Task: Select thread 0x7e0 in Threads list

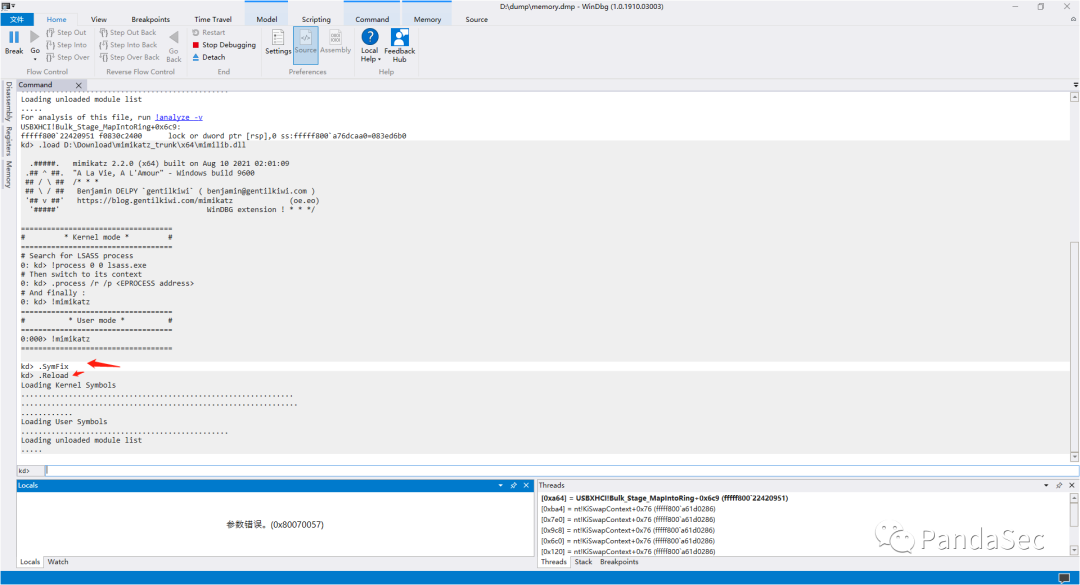Action: click(x=627, y=520)
